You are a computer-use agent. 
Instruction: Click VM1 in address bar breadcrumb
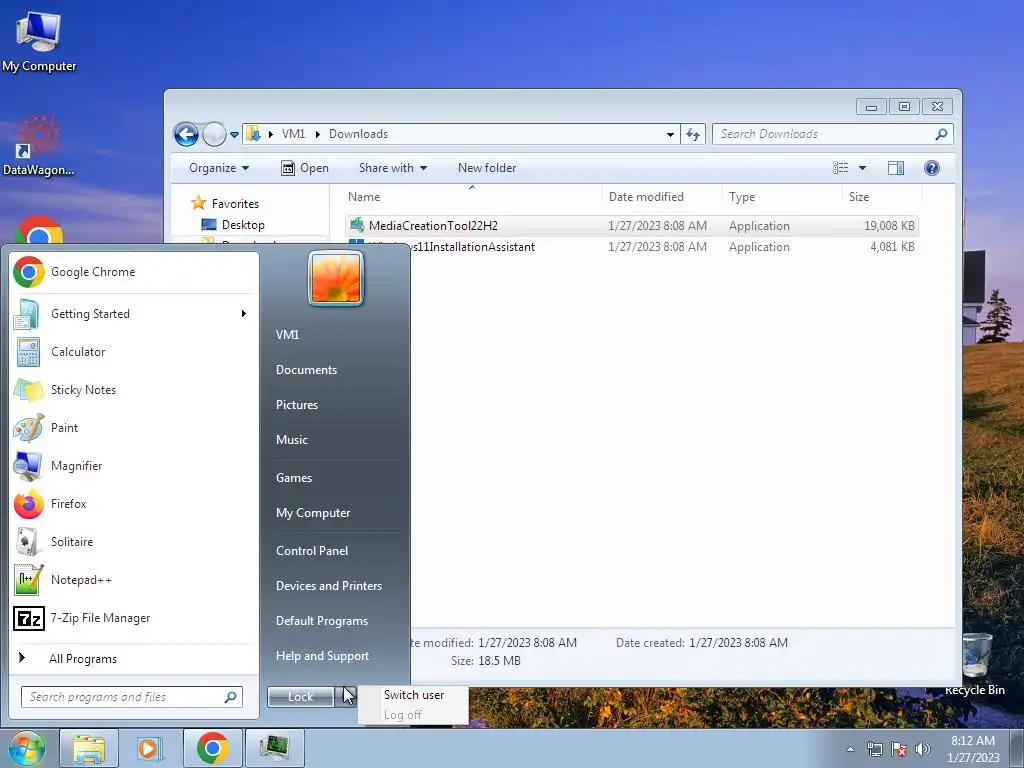pos(293,134)
